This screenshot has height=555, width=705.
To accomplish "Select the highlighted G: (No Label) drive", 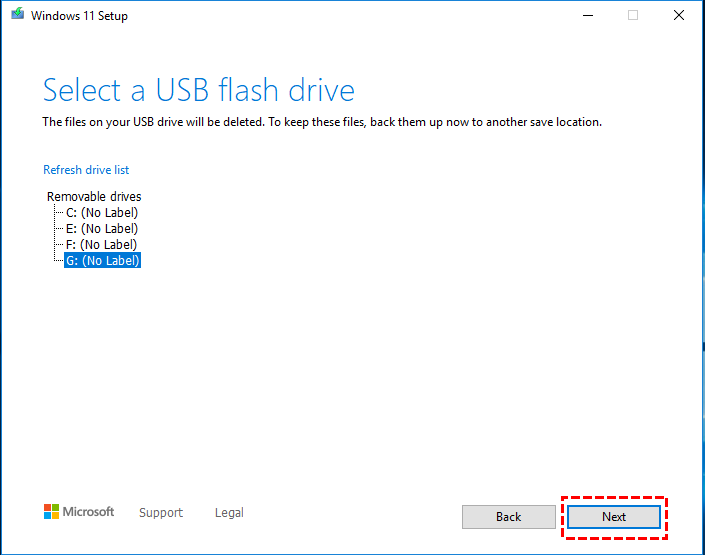I will coord(102,261).
